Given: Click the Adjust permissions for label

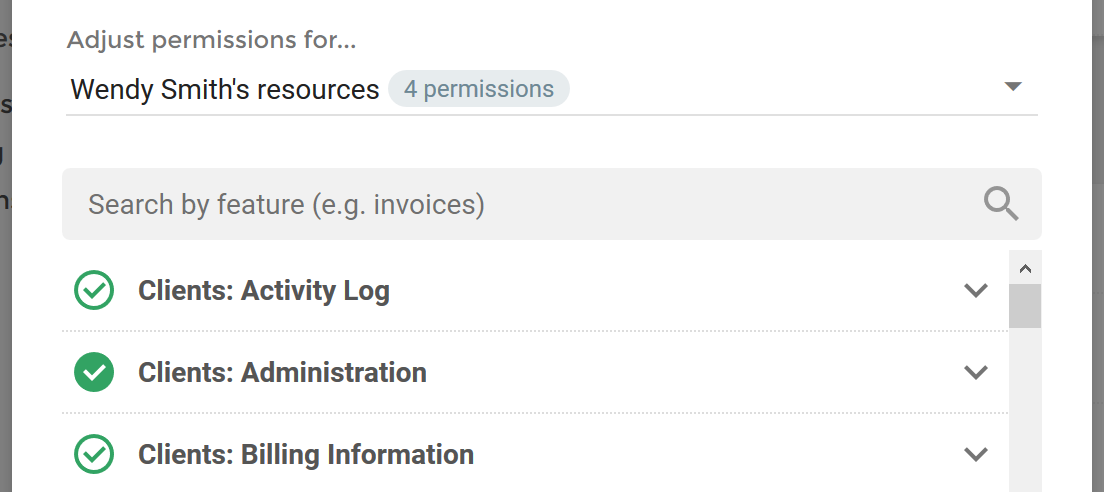Looking at the screenshot, I should pos(211,40).
